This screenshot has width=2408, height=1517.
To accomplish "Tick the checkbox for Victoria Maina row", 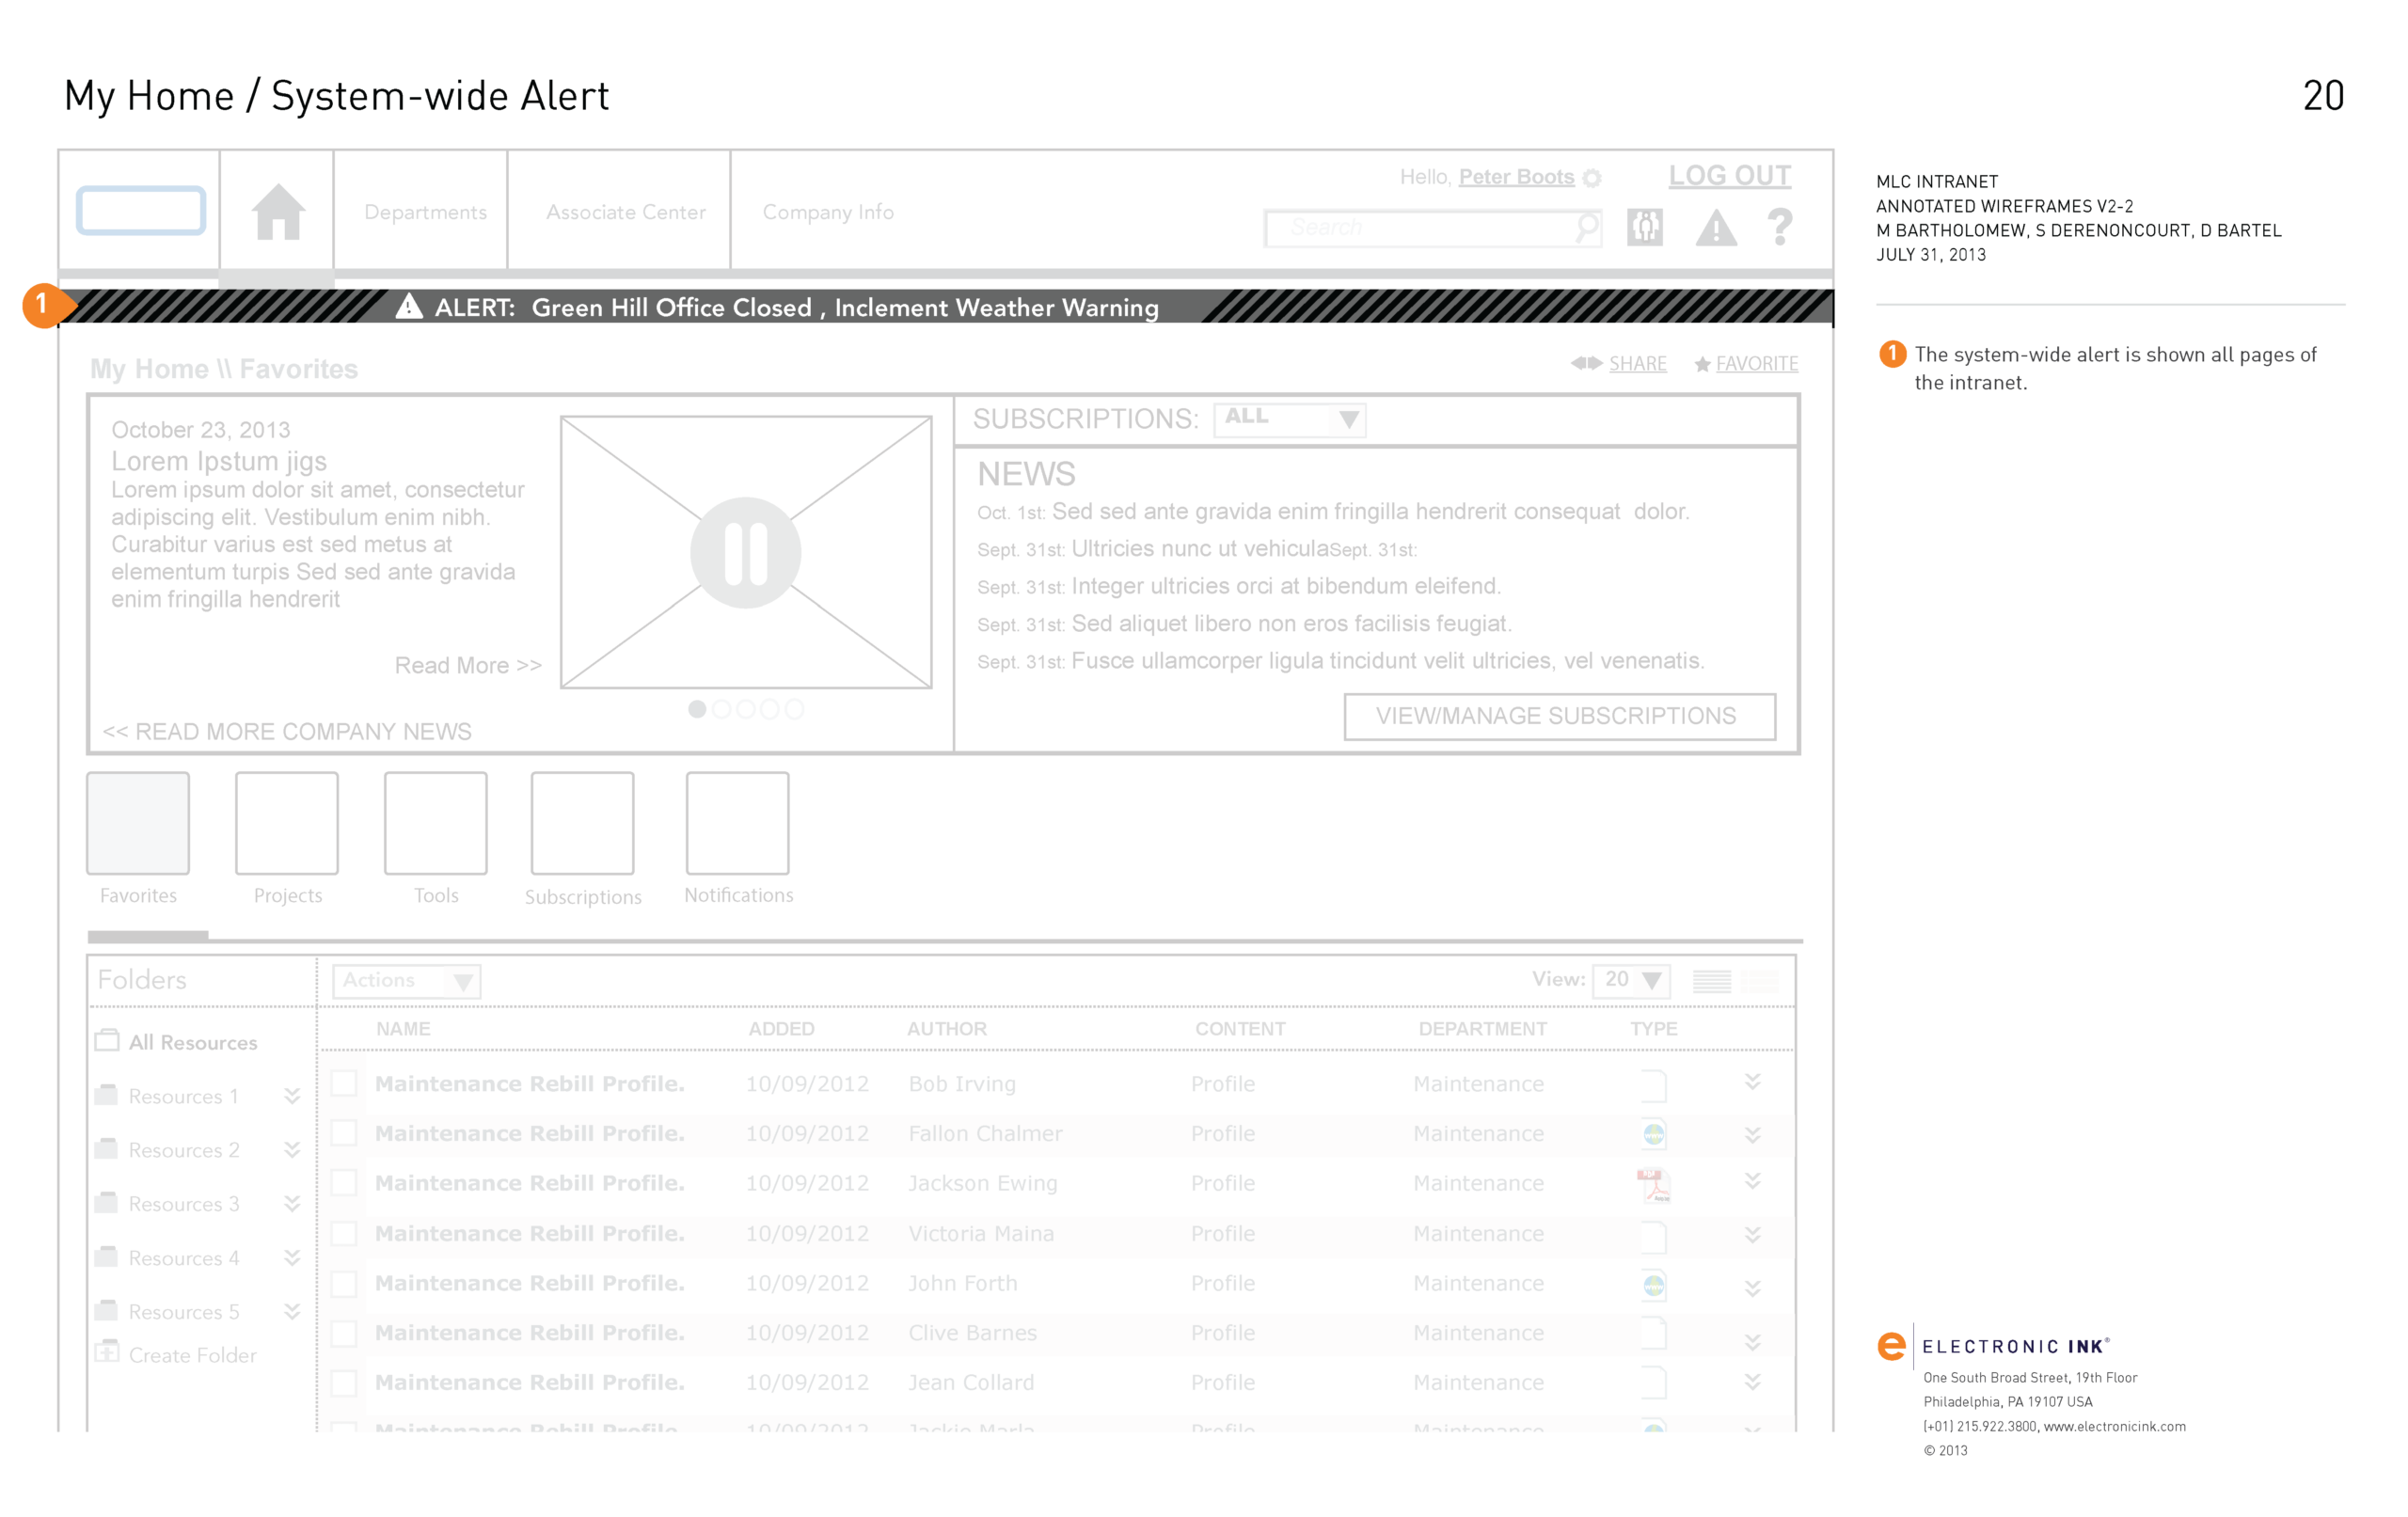I will 344,1233.
